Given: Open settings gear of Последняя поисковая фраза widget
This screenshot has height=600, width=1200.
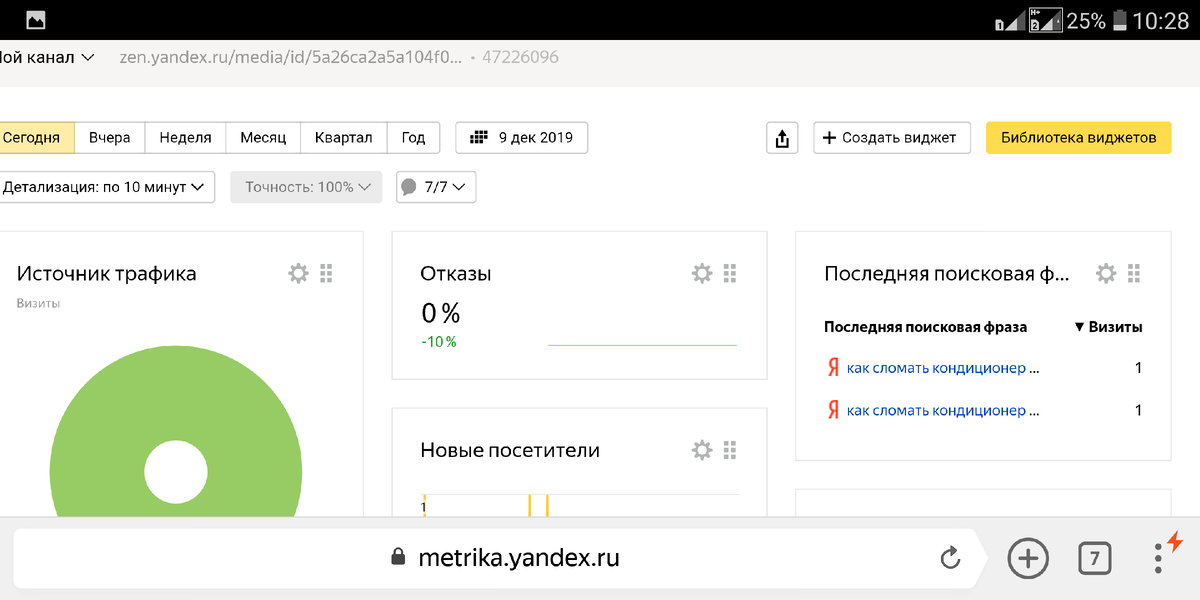Looking at the screenshot, I should point(1106,273).
